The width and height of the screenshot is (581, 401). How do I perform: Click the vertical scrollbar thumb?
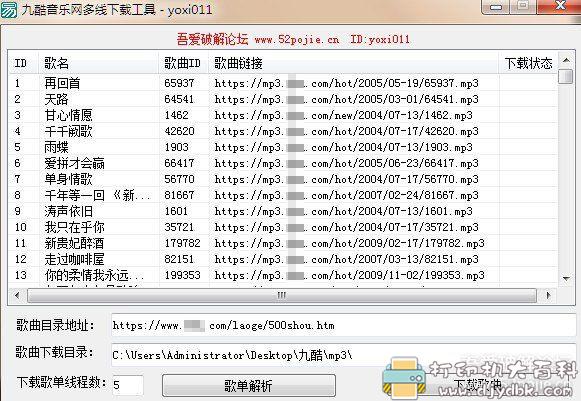[x=566, y=76]
